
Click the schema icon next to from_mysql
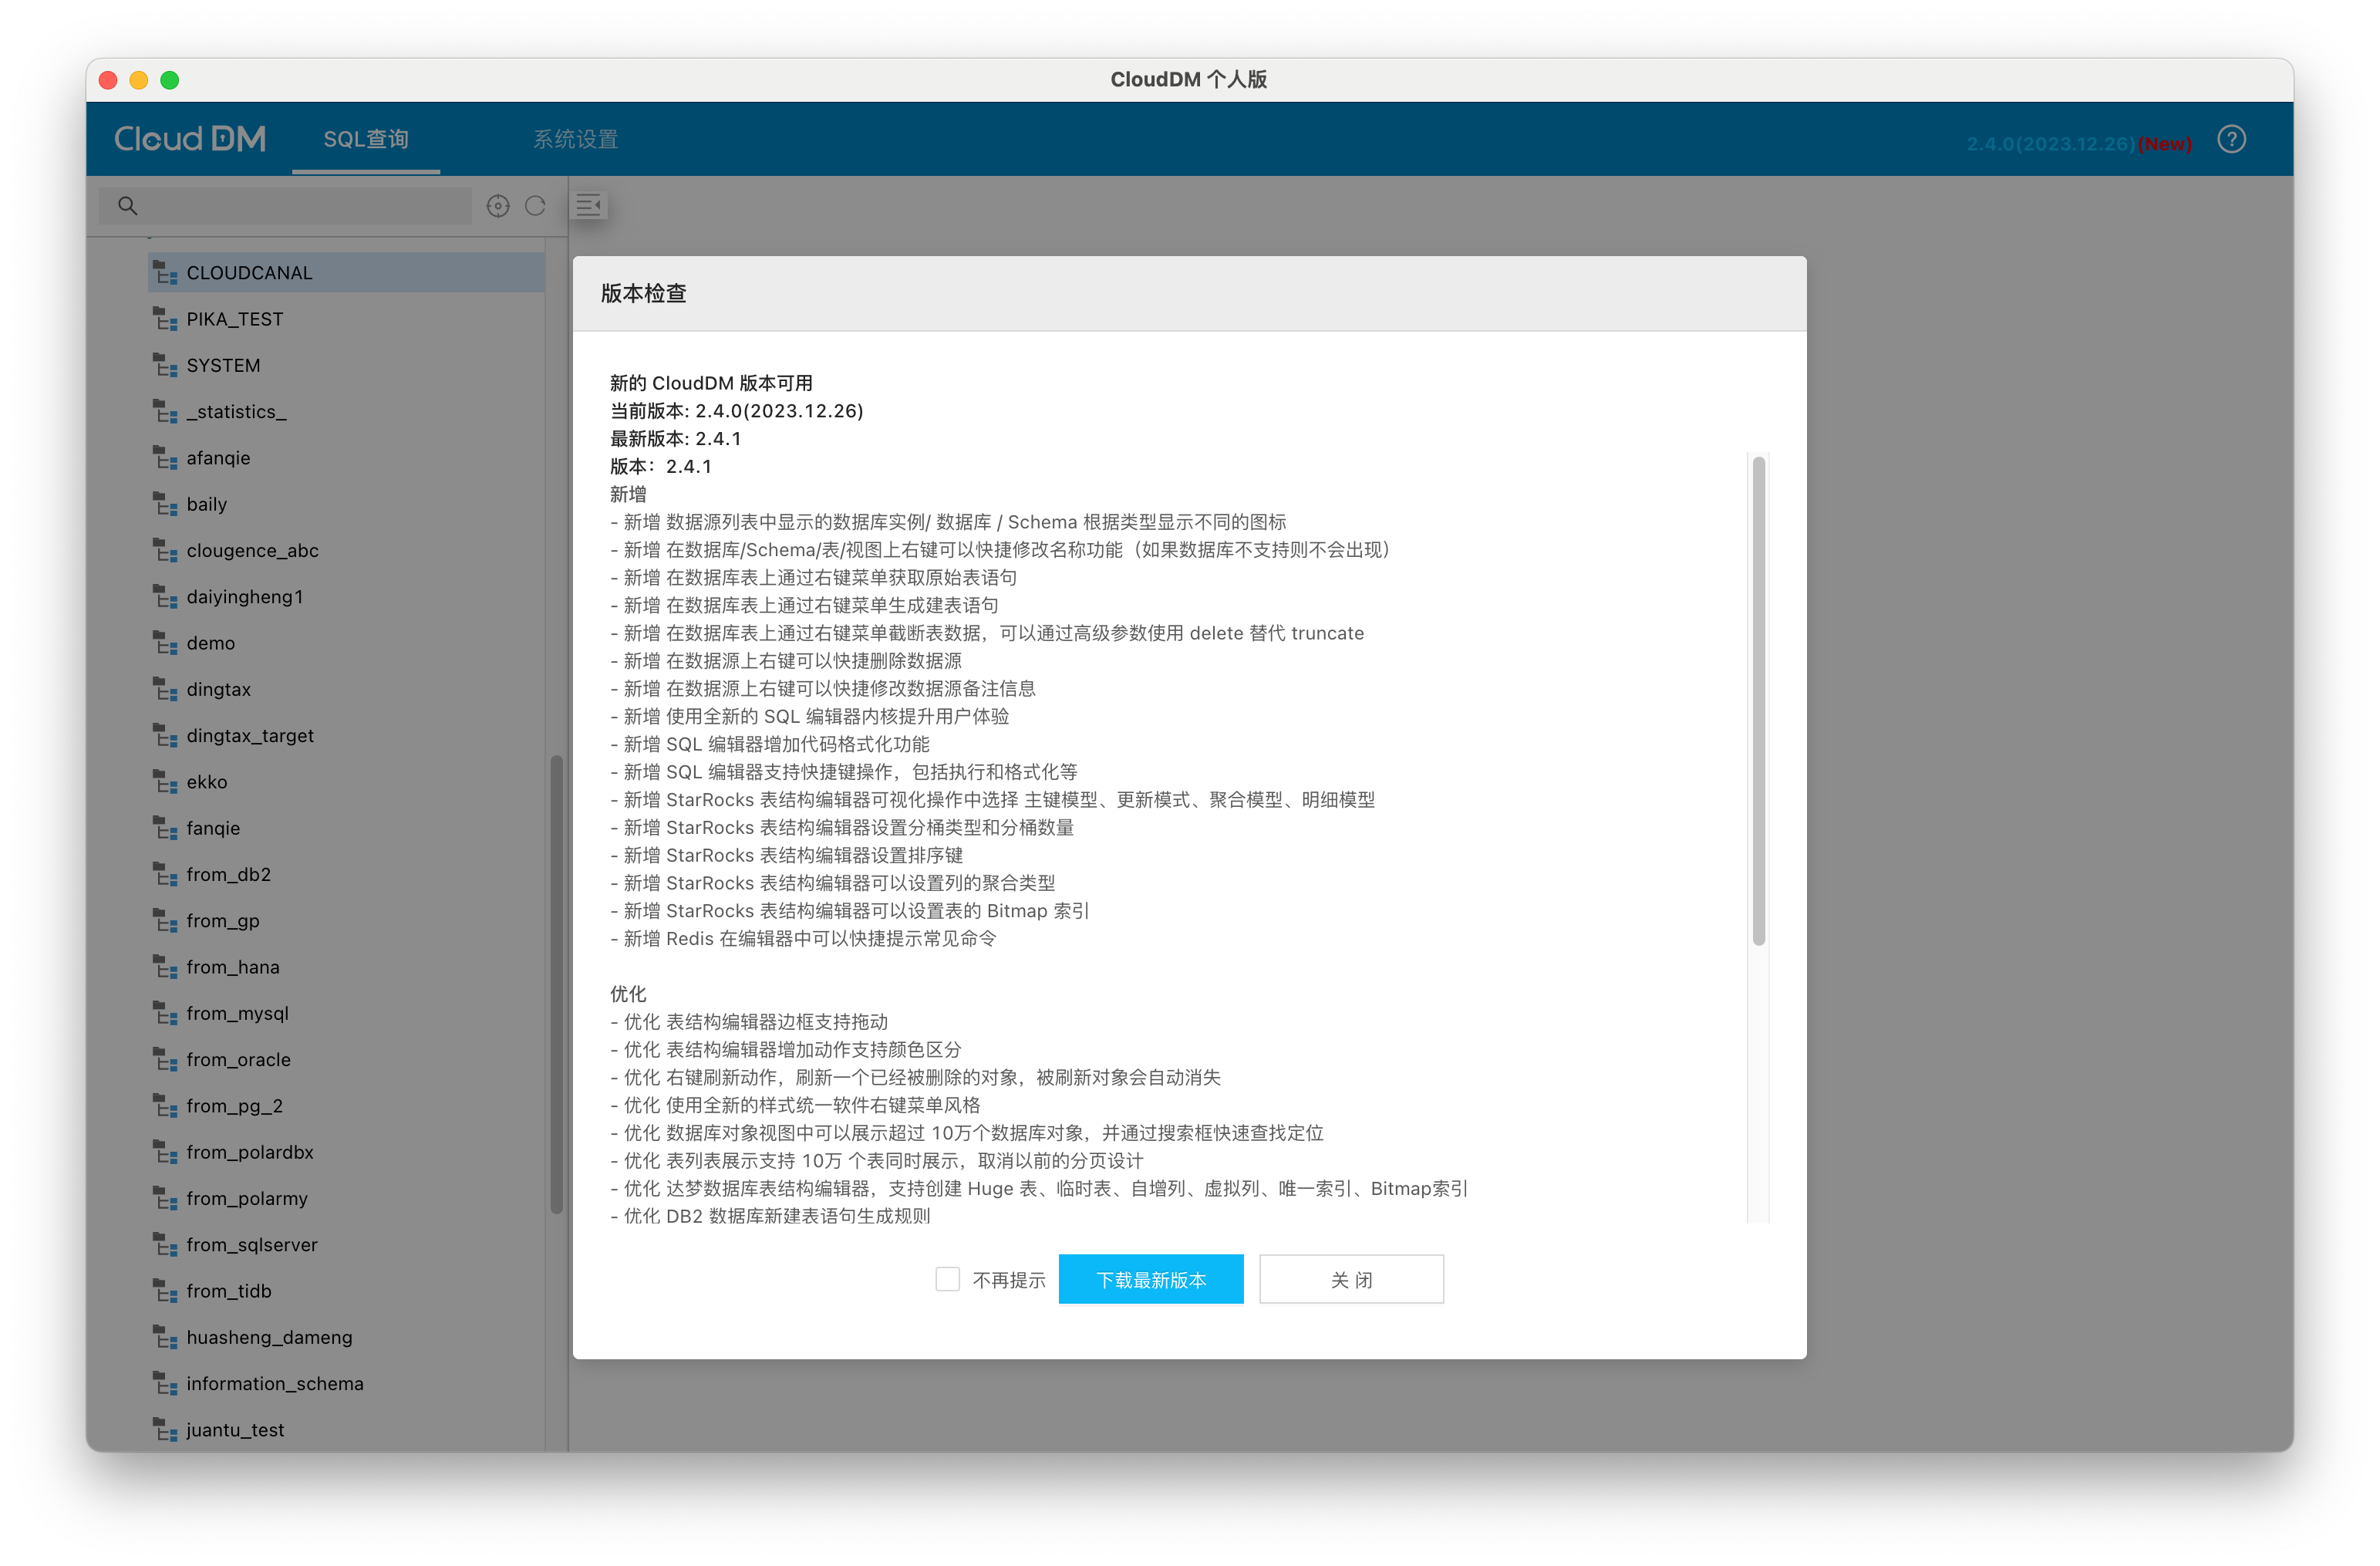[165, 1013]
